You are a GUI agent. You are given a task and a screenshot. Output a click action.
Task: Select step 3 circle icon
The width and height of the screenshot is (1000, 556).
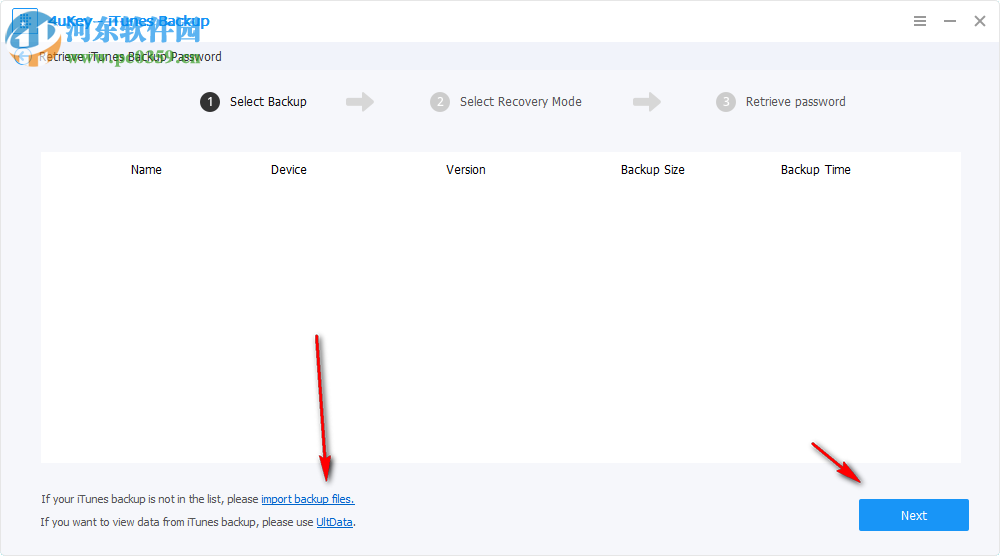click(x=726, y=102)
